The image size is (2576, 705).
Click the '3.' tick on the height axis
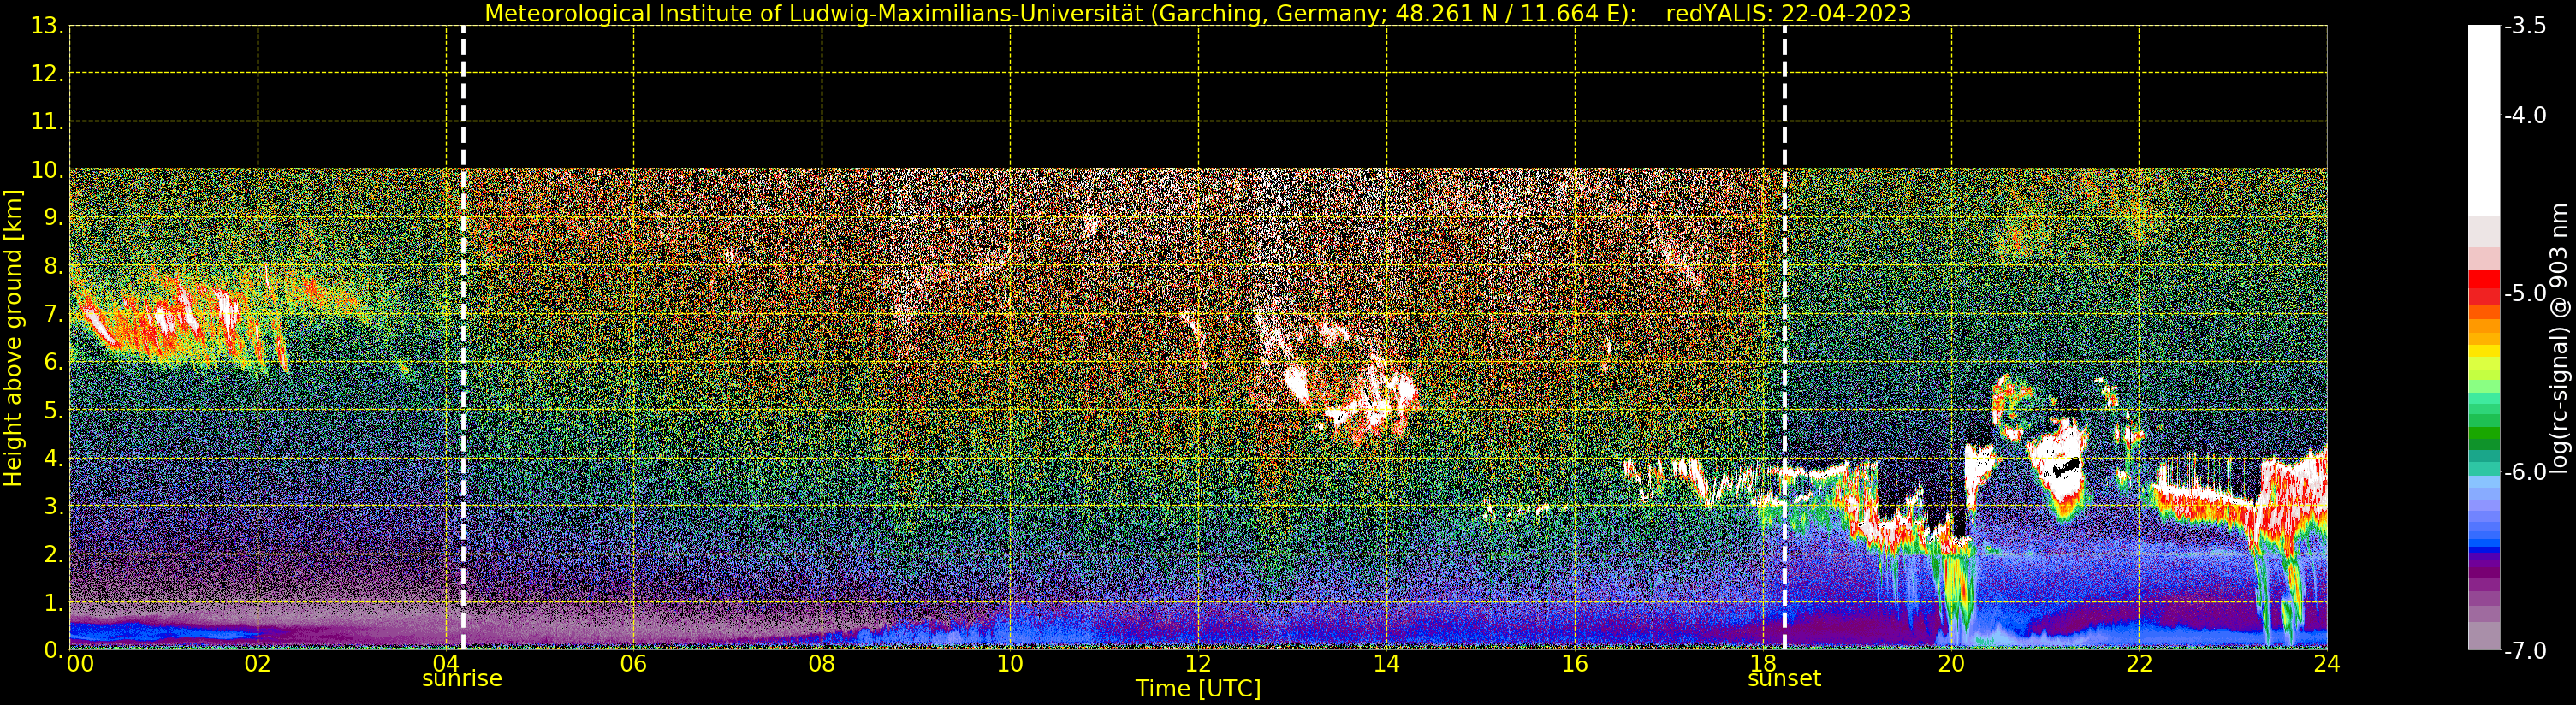point(53,506)
